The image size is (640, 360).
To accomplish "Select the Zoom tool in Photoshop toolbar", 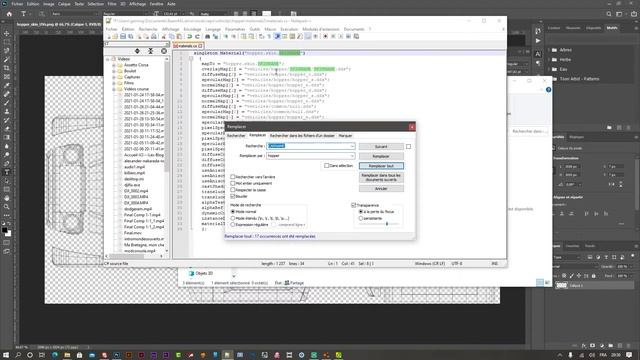I will click(x=7, y=207).
